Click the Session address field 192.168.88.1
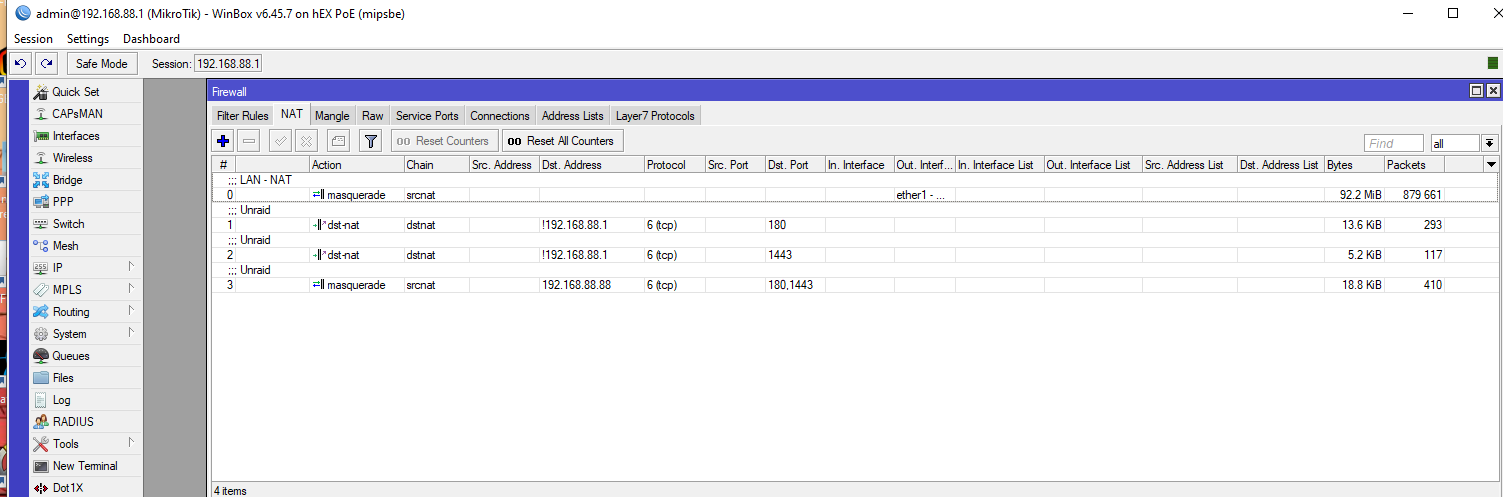1503x497 pixels. 228,64
